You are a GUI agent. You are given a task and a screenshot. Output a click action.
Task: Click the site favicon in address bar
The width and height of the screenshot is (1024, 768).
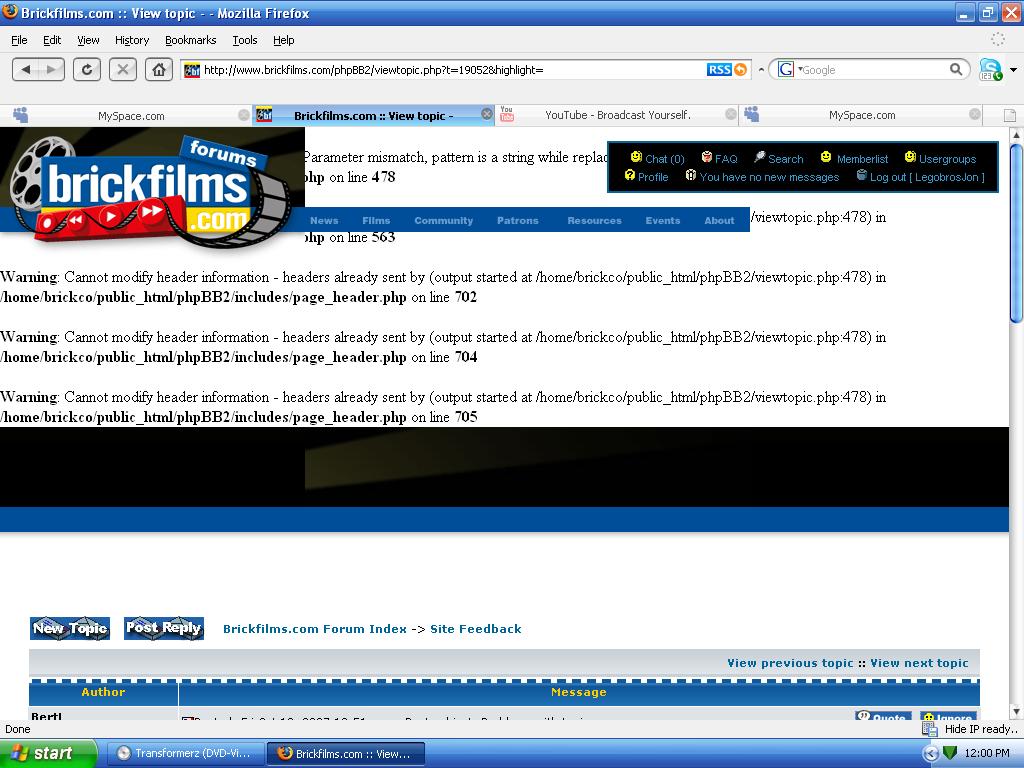coord(191,70)
